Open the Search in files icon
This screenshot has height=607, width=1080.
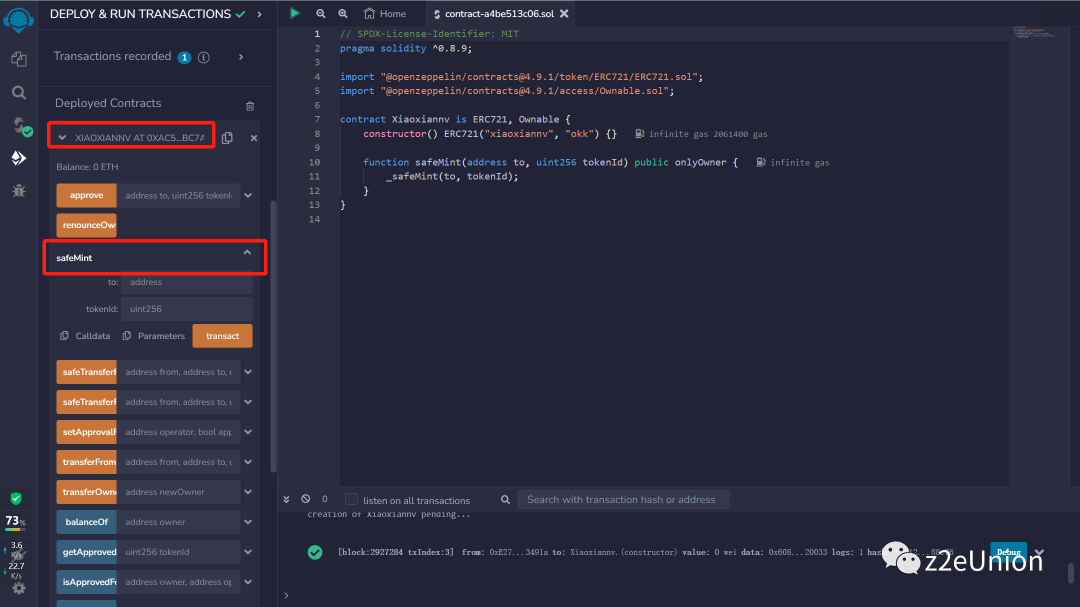[18, 92]
